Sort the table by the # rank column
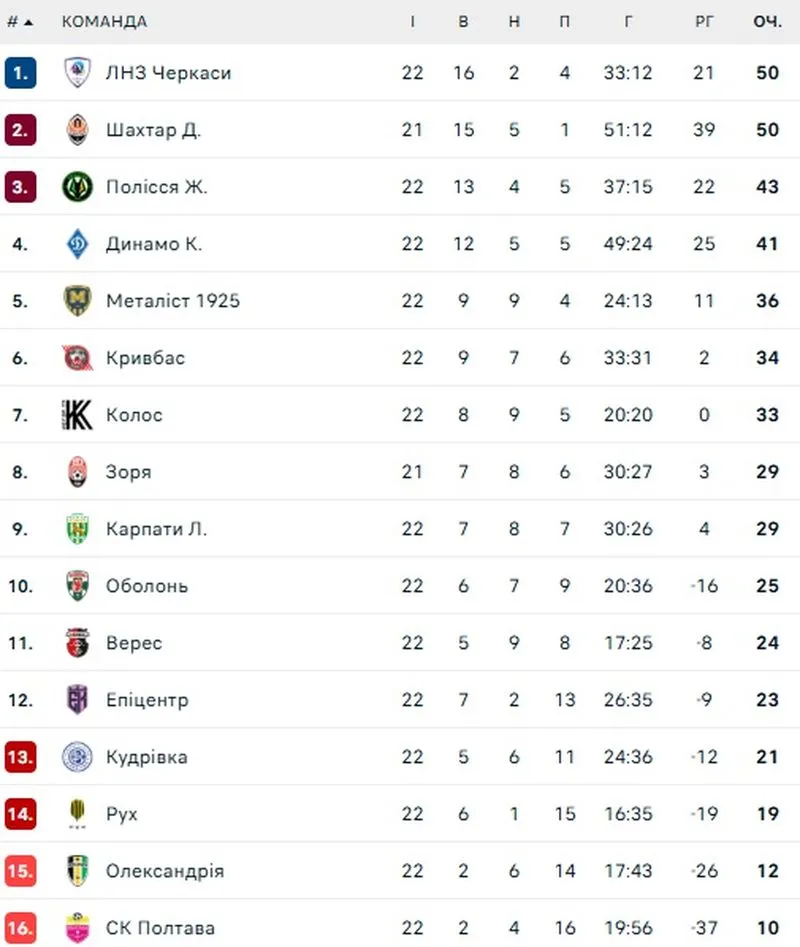This screenshot has height=947, width=800. click(19, 22)
